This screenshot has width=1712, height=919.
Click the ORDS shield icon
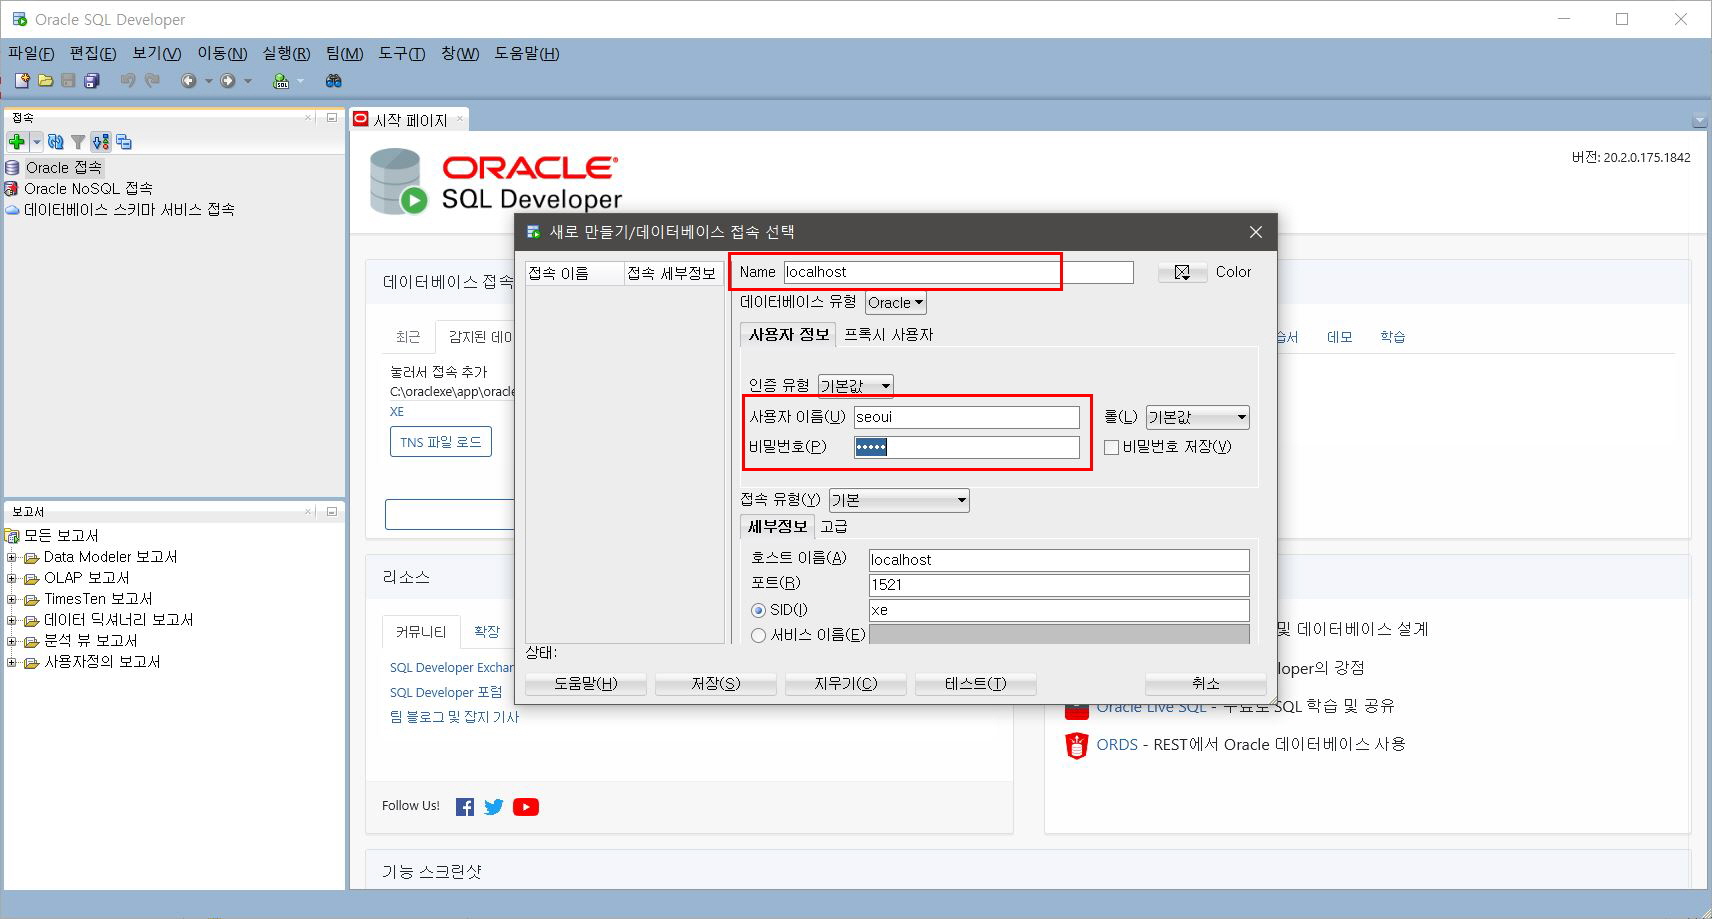1076,745
